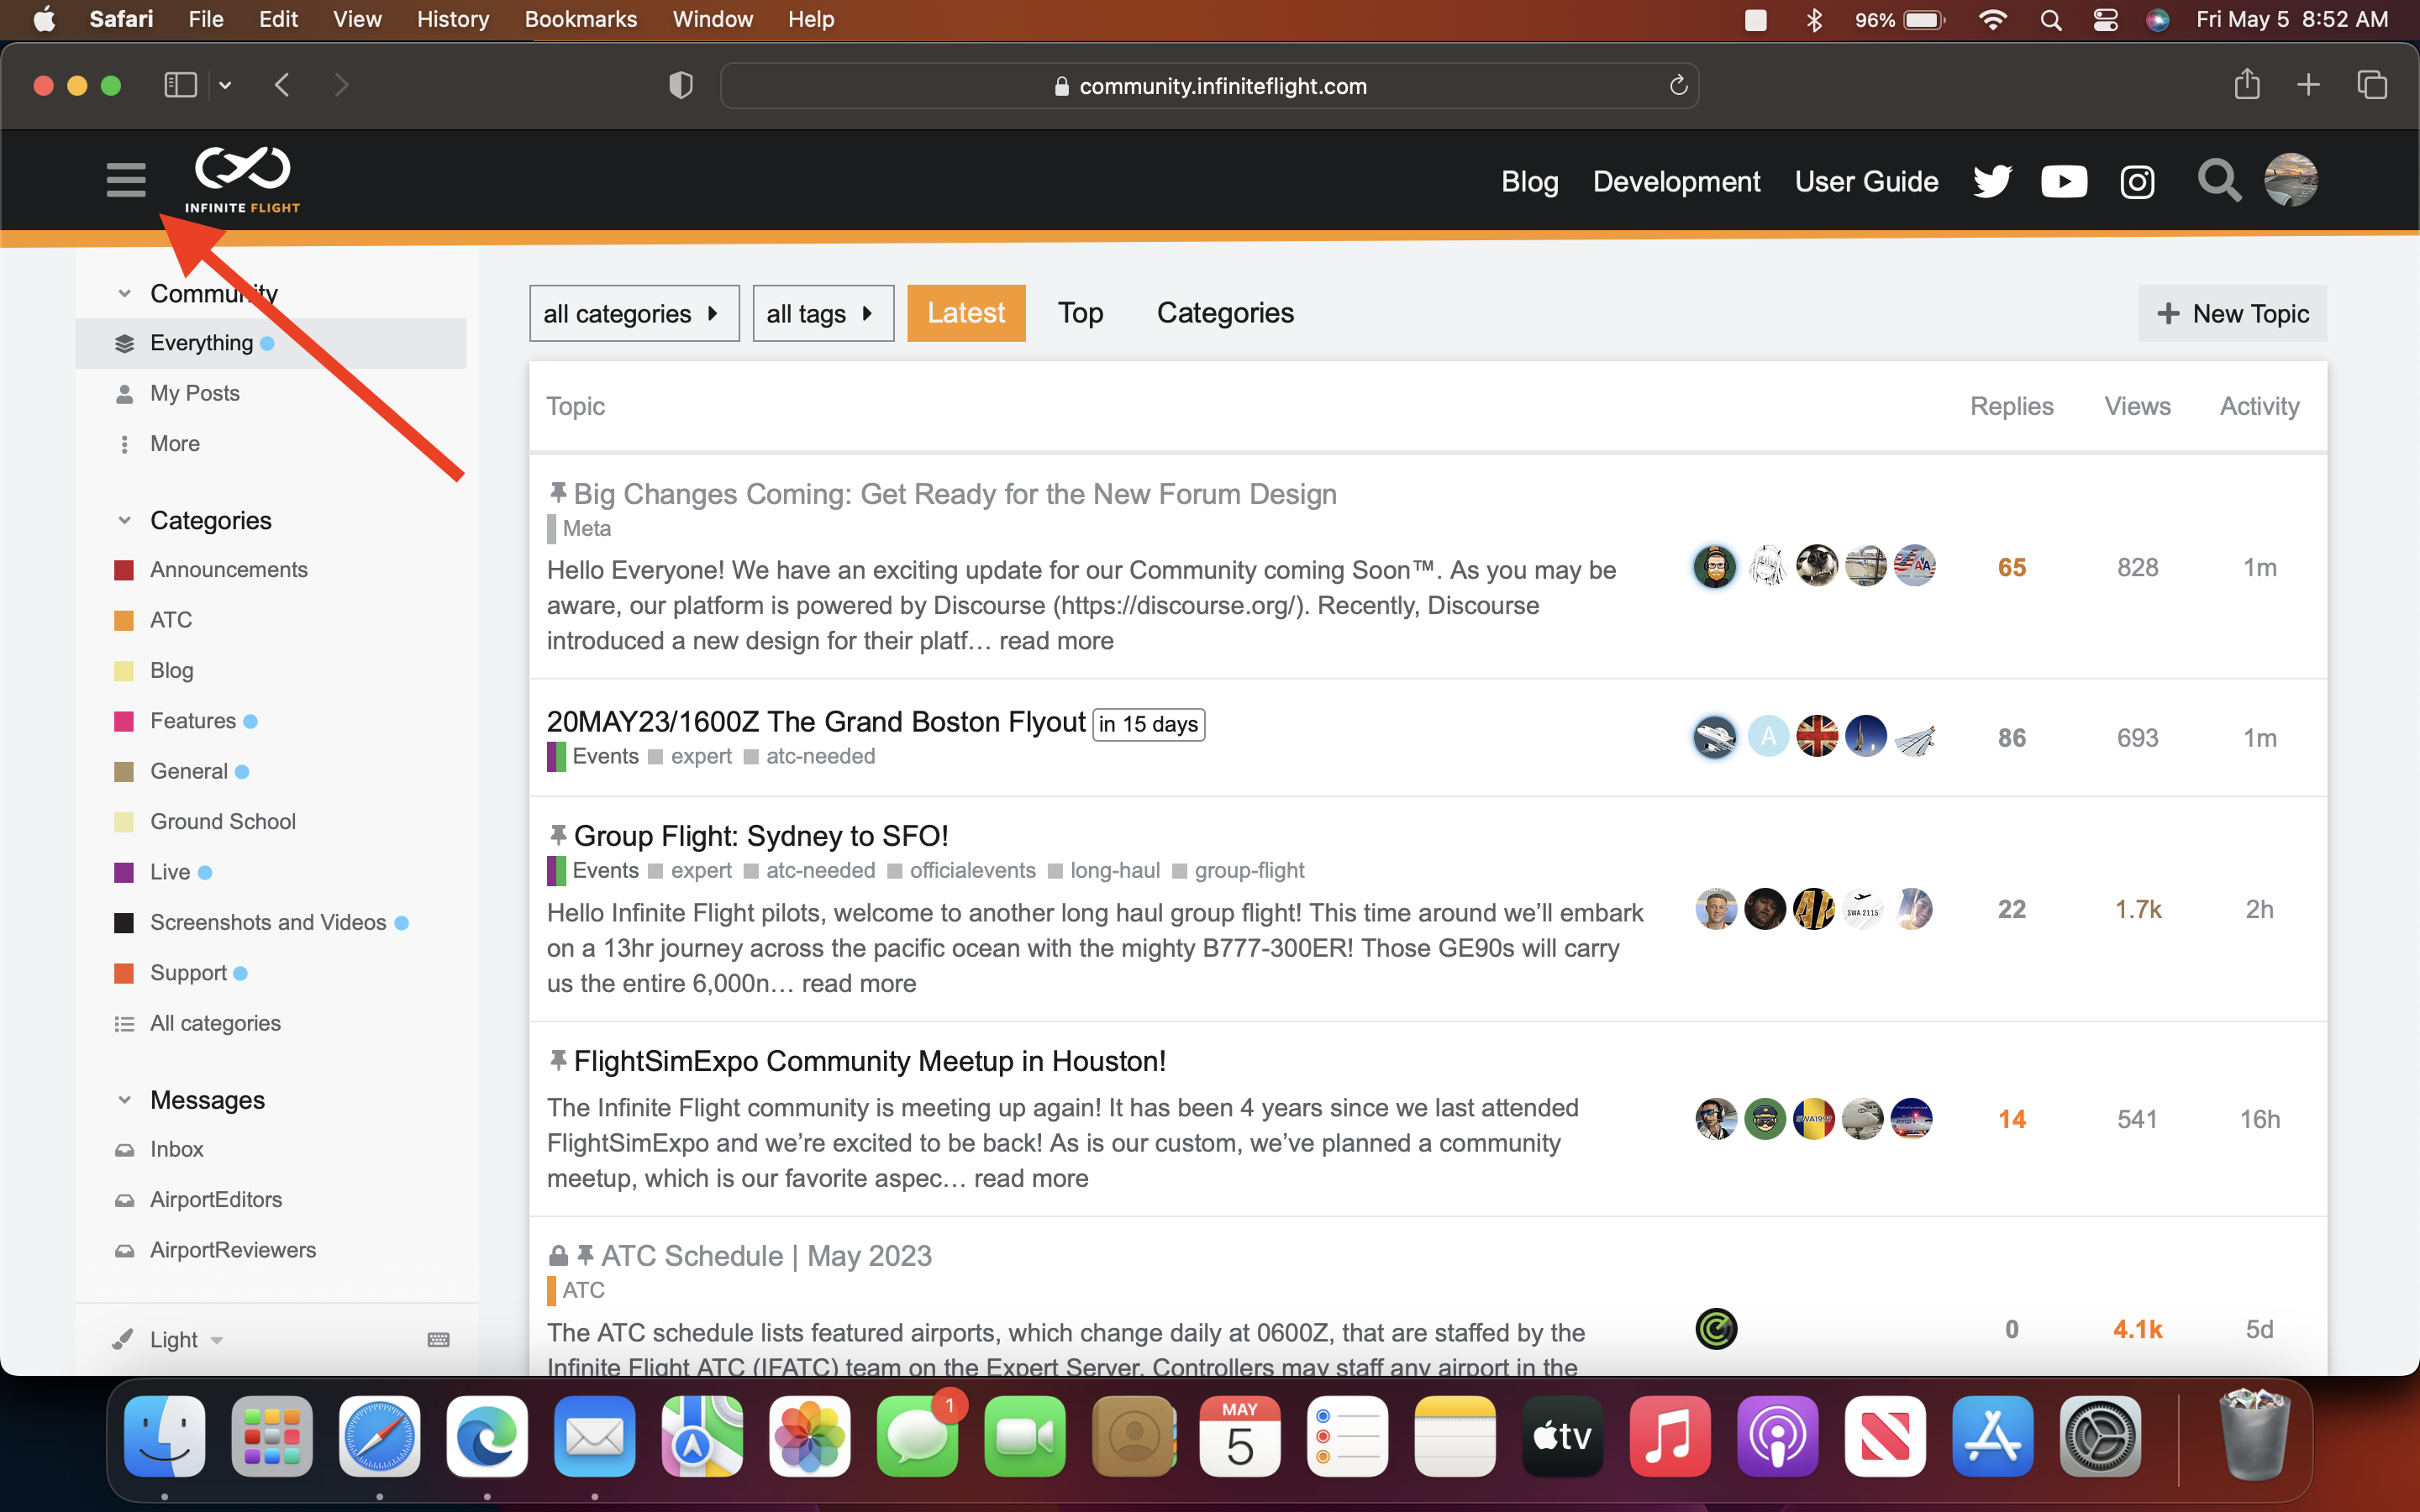The height and width of the screenshot is (1512, 2420).
Task: Collapse the Messages sidebar section
Action: (124, 1100)
